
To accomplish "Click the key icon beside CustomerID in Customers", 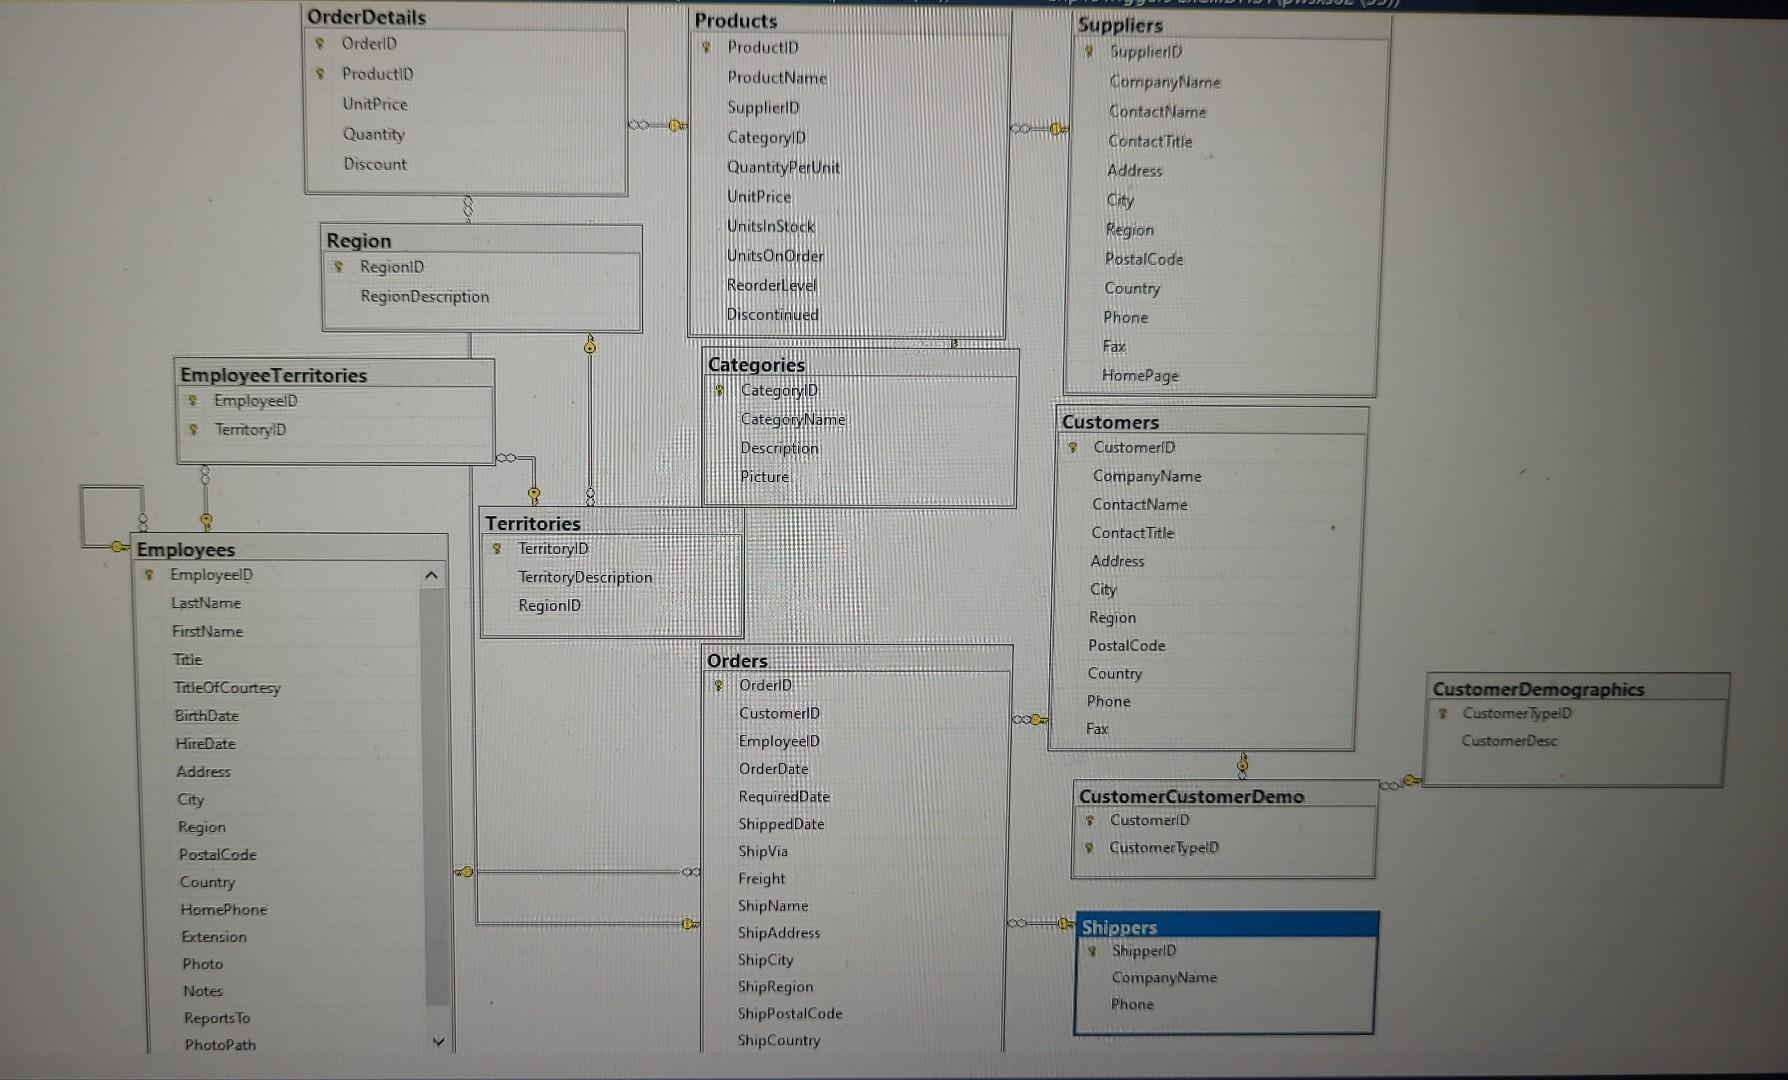I will tap(1071, 448).
